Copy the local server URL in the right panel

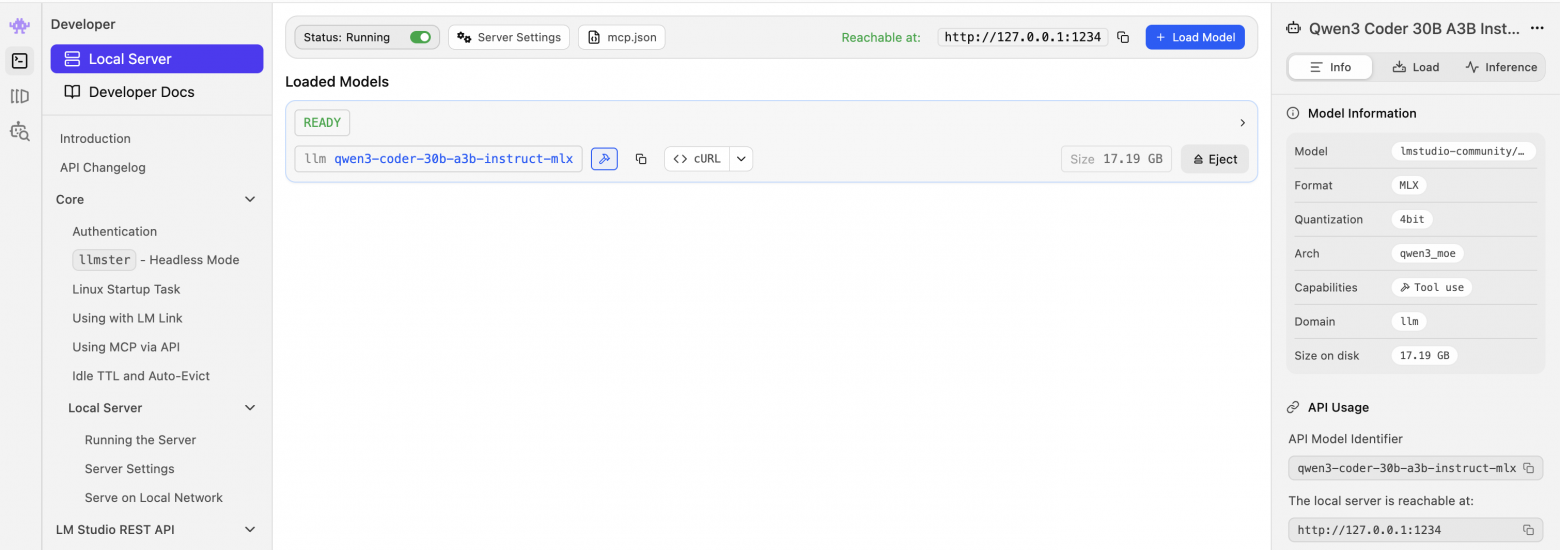pyautogui.click(x=1527, y=530)
